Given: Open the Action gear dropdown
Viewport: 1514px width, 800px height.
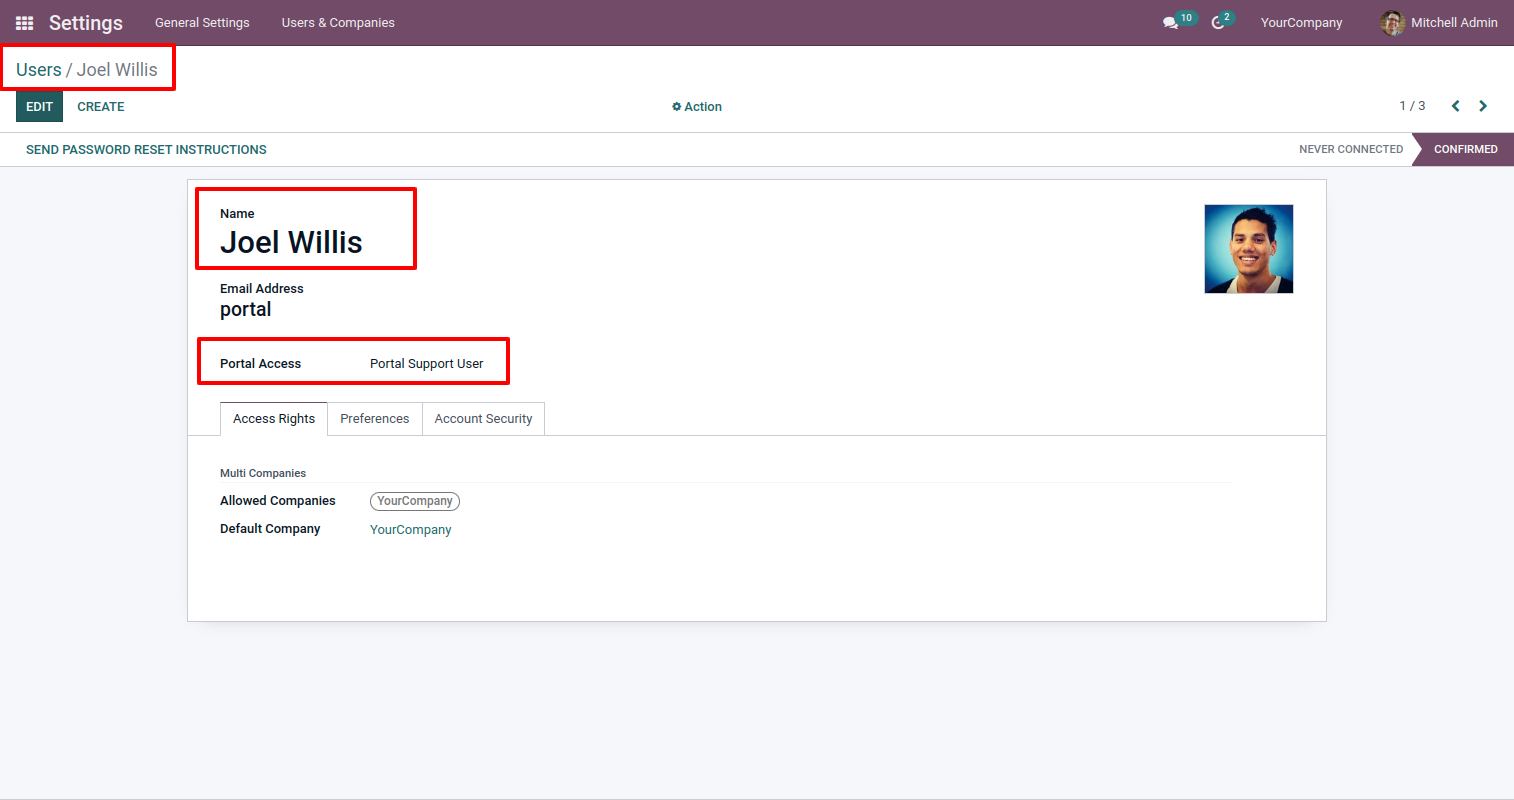Looking at the screenshot, I should (697, 107).
